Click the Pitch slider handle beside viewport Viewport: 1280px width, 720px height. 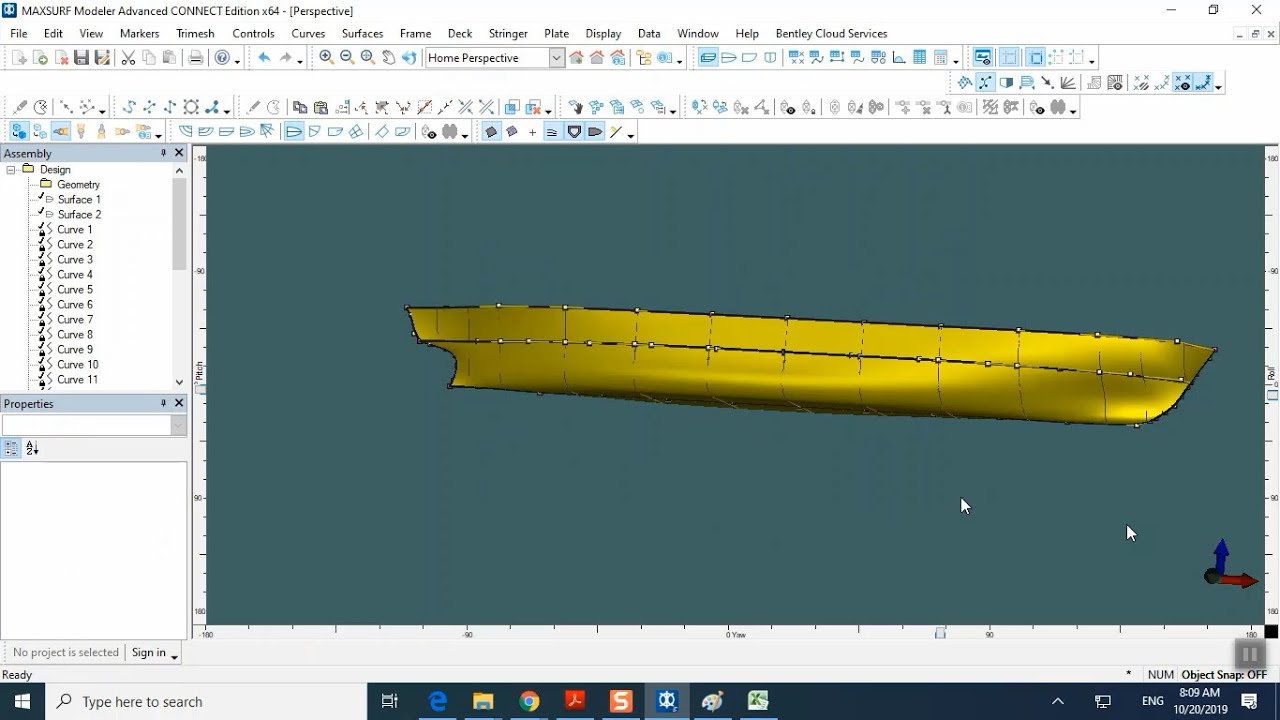(200, 388)
